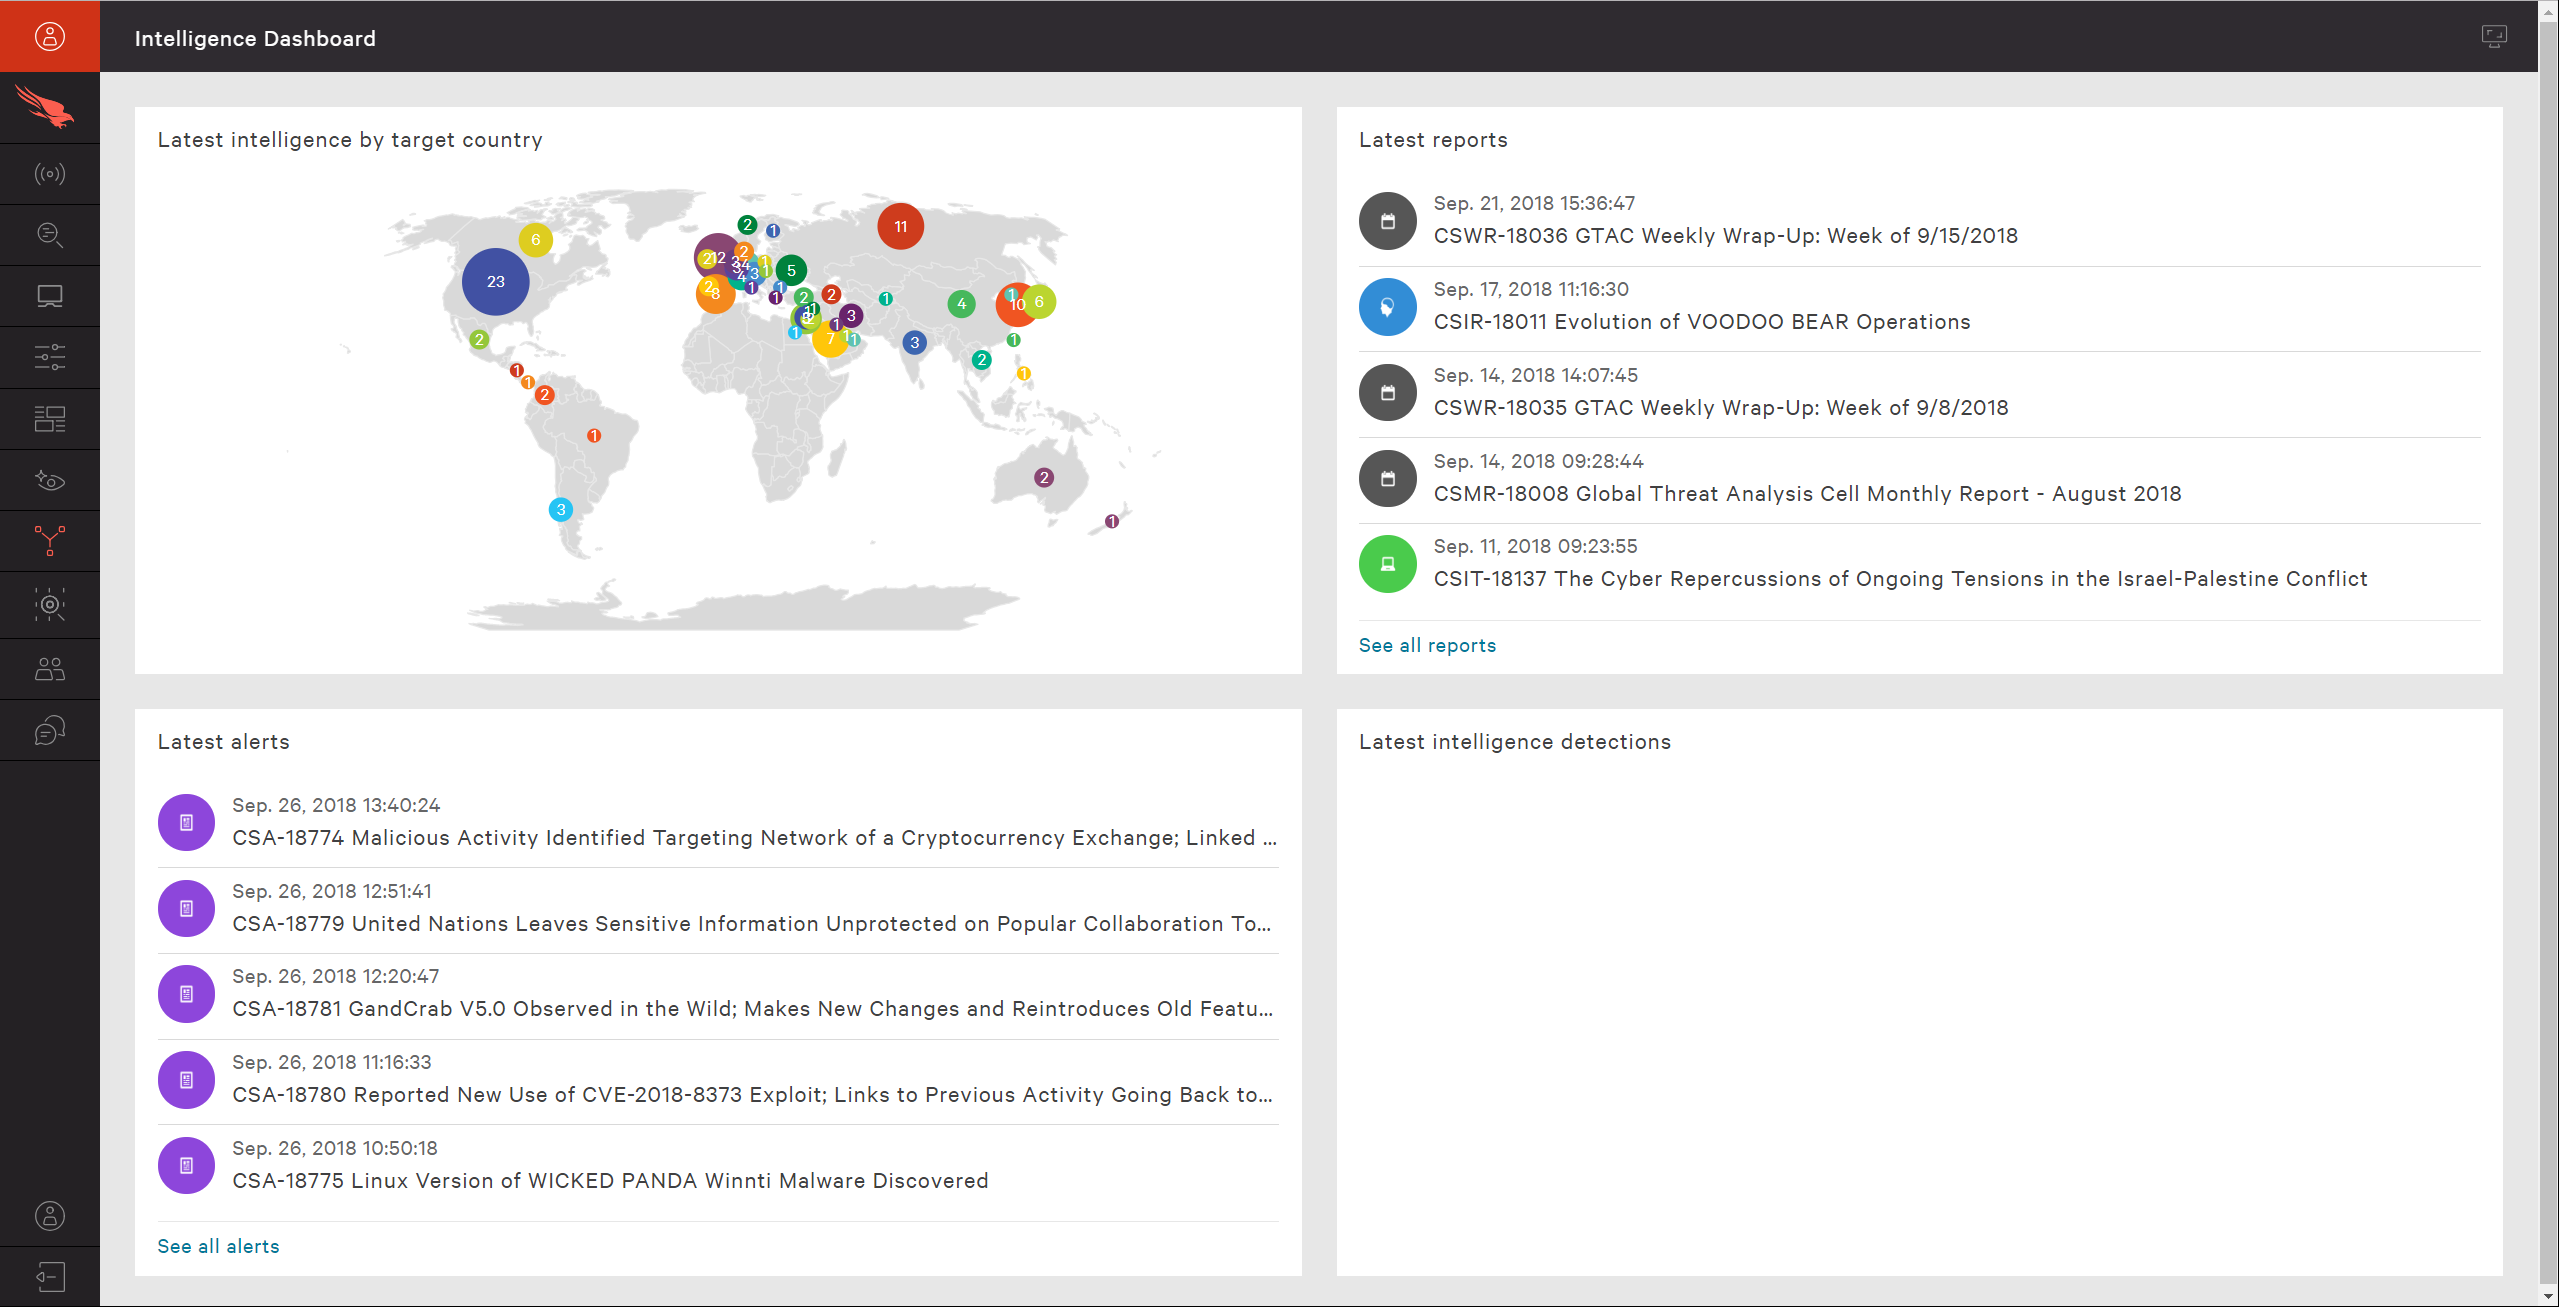The image size is (2559, 1307).
Task: Open the Support chat bubble icon
Action: [x=49, y=729]
